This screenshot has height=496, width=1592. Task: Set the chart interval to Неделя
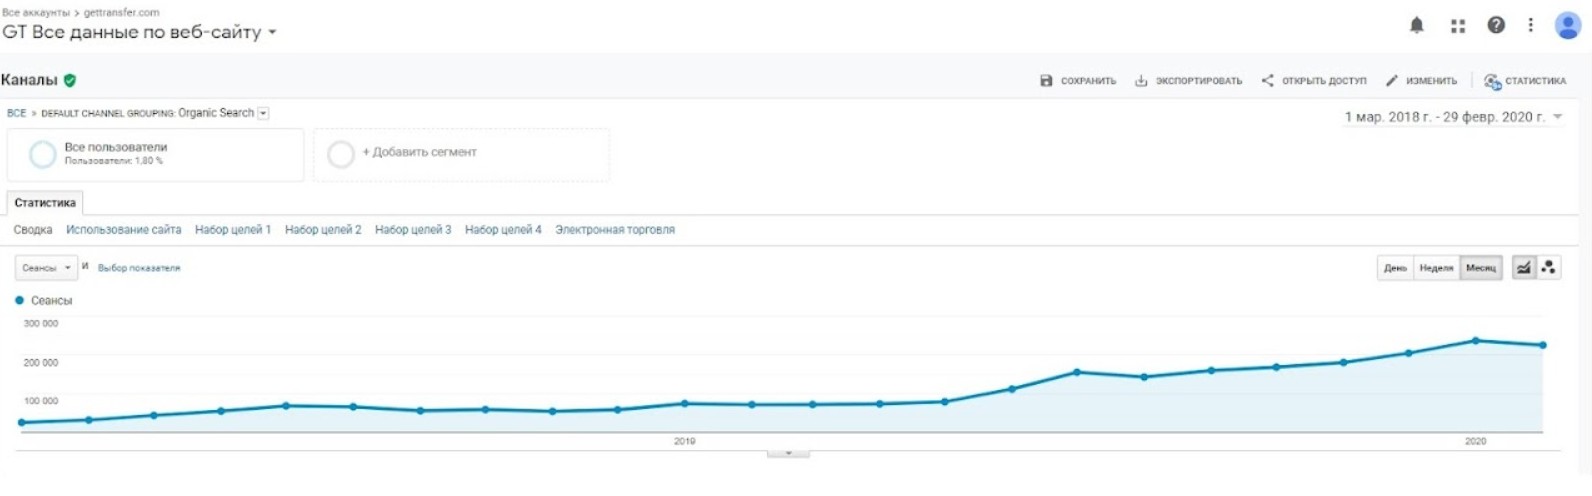1436,268
